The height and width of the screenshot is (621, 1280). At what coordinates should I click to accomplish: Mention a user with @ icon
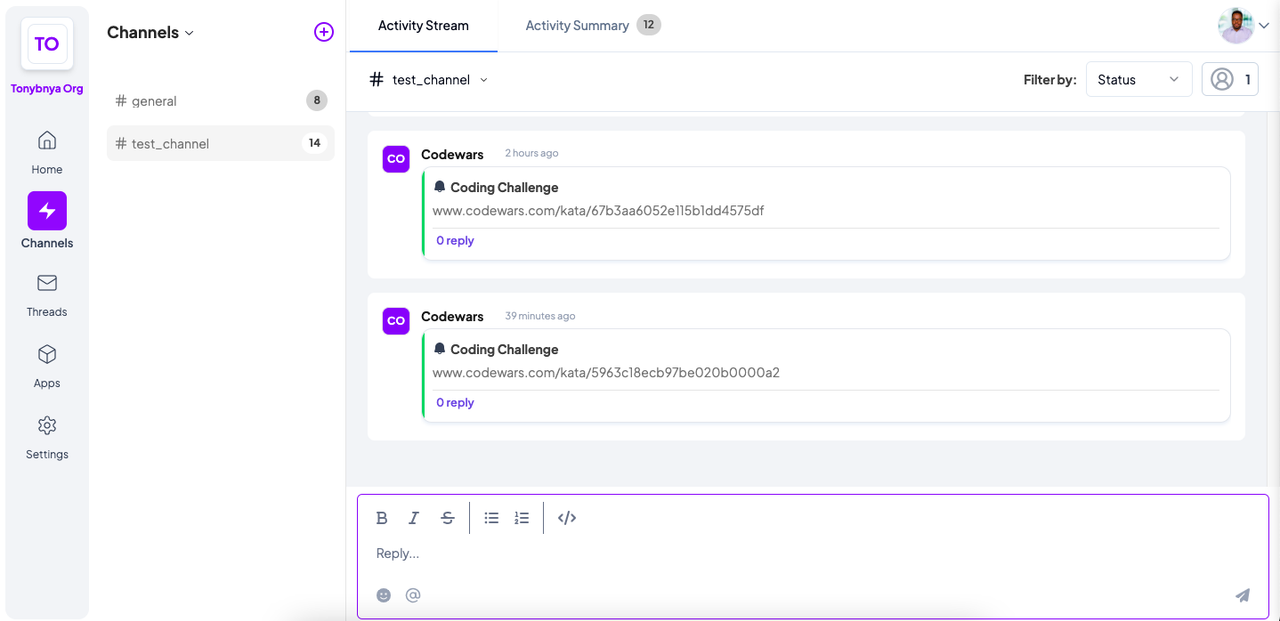(413, 595)
